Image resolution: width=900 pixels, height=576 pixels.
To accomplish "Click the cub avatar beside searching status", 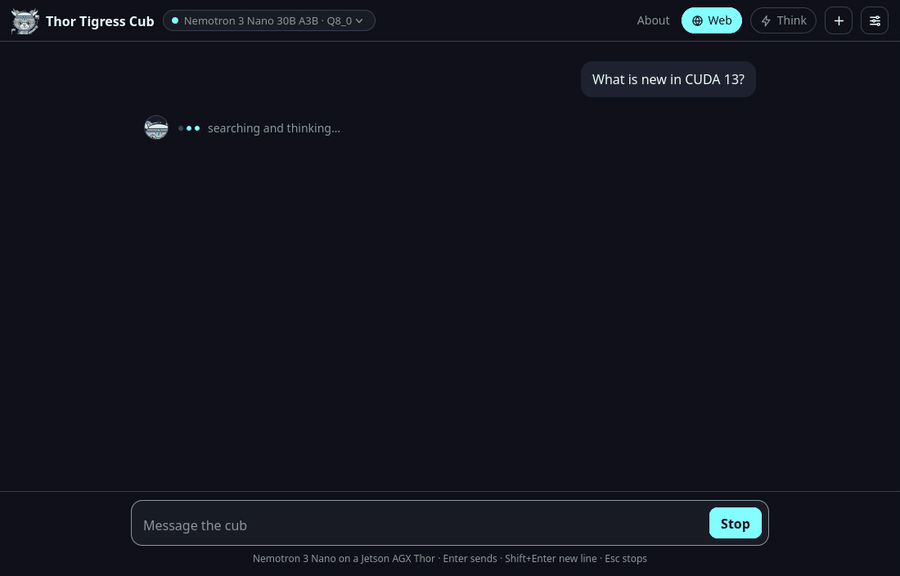I will click(x=156, y=127).
